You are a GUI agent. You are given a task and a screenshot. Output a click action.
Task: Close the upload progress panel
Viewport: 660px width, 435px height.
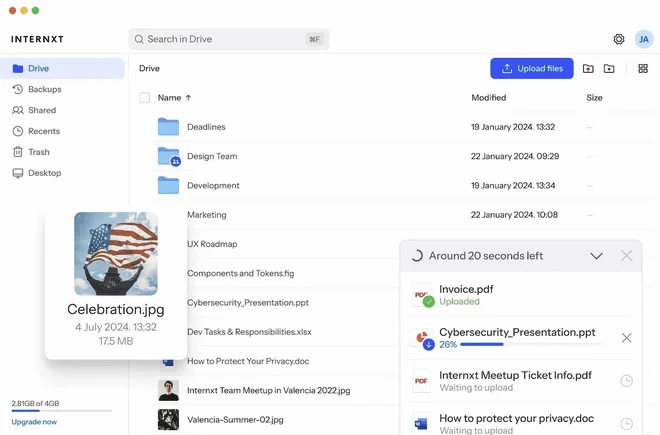pyautogui.click(x=626, y=256)
